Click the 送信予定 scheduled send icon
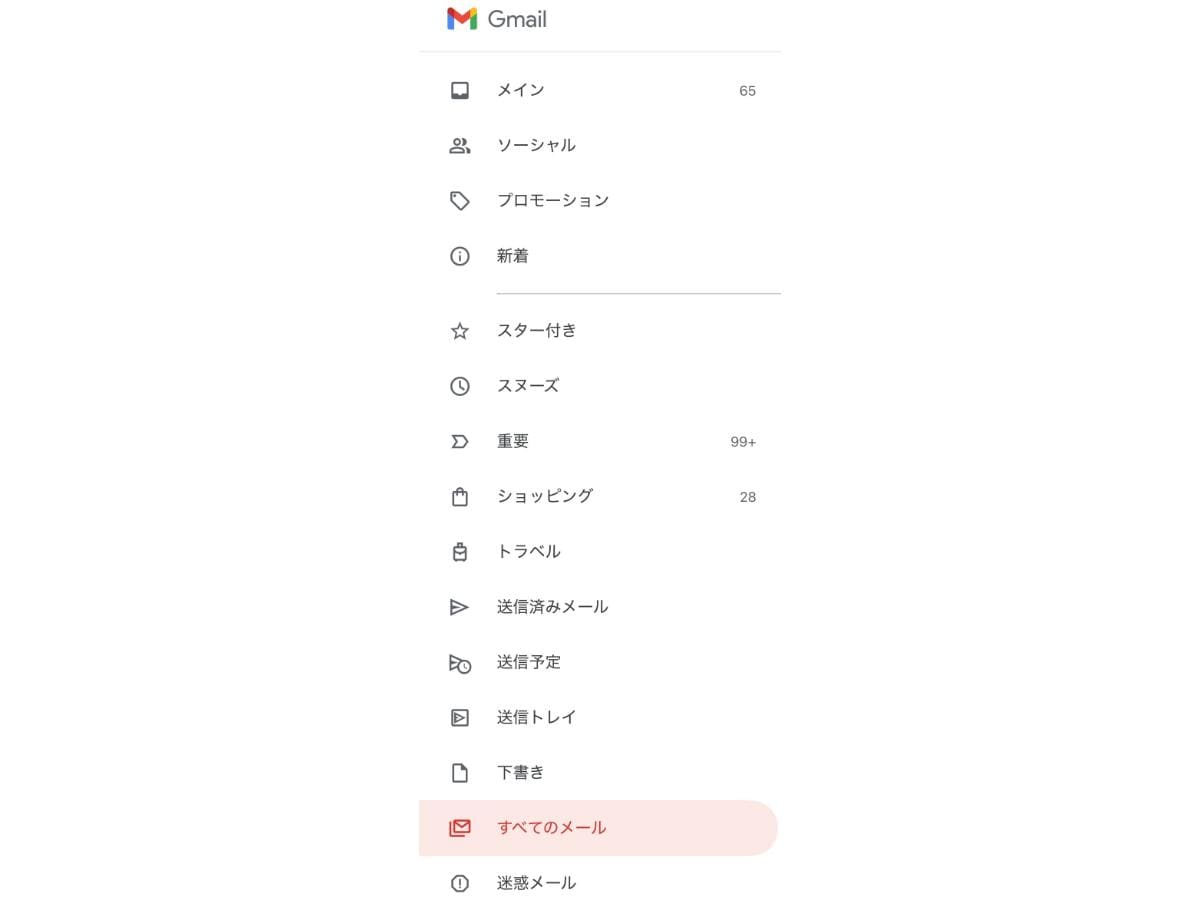Viewport: 1200px width, 900px height. [459, 662]
